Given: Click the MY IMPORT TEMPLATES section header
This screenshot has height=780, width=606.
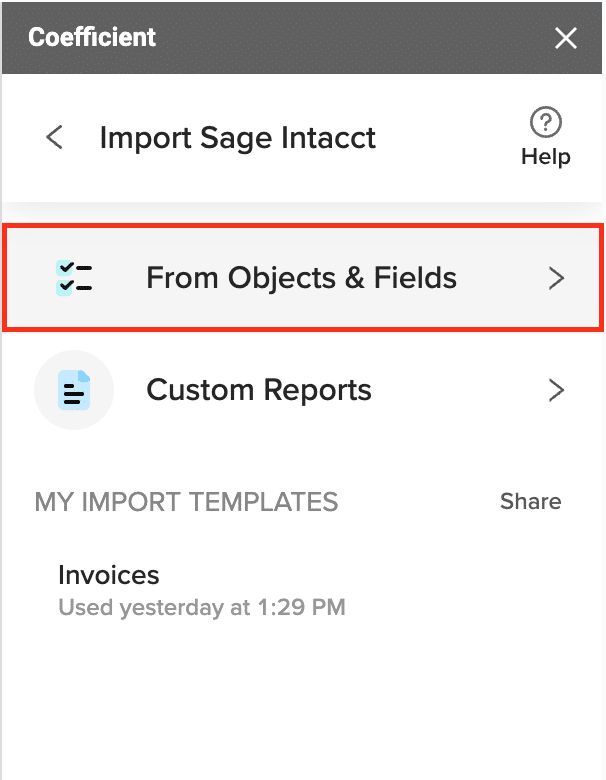Looking at the screenshot, I should 186,502.
